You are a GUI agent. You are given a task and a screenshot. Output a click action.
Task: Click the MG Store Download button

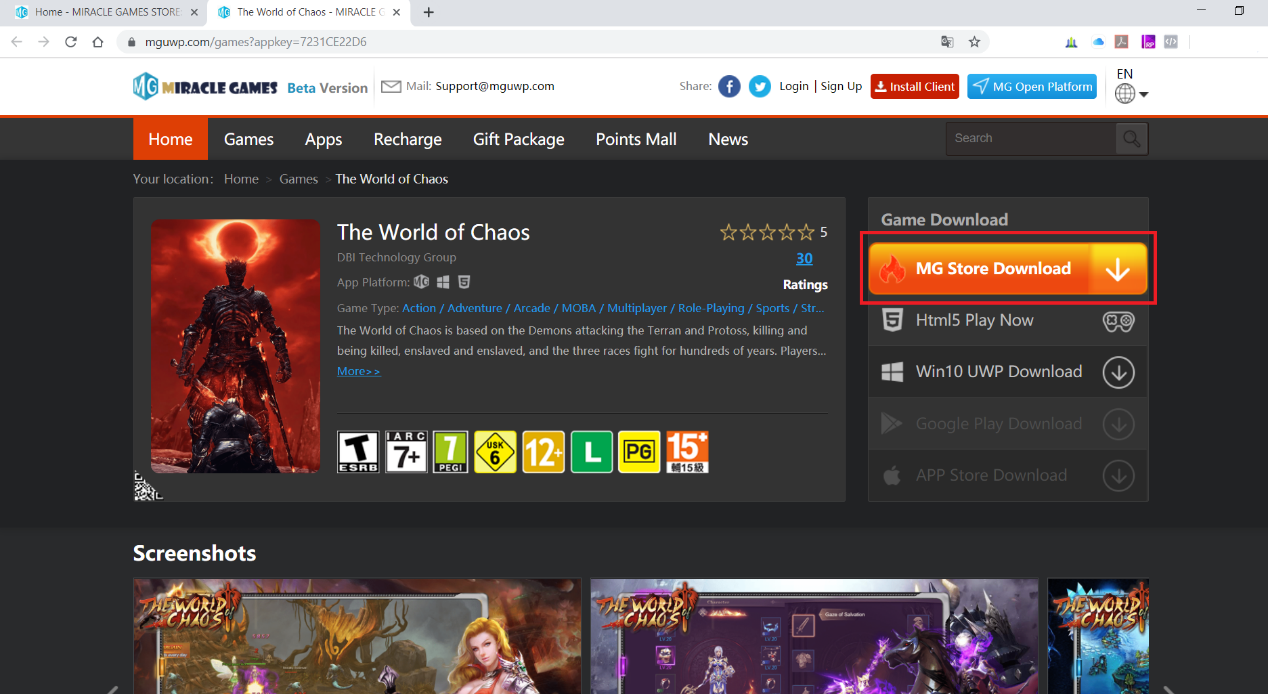(x=1007, y=269)
